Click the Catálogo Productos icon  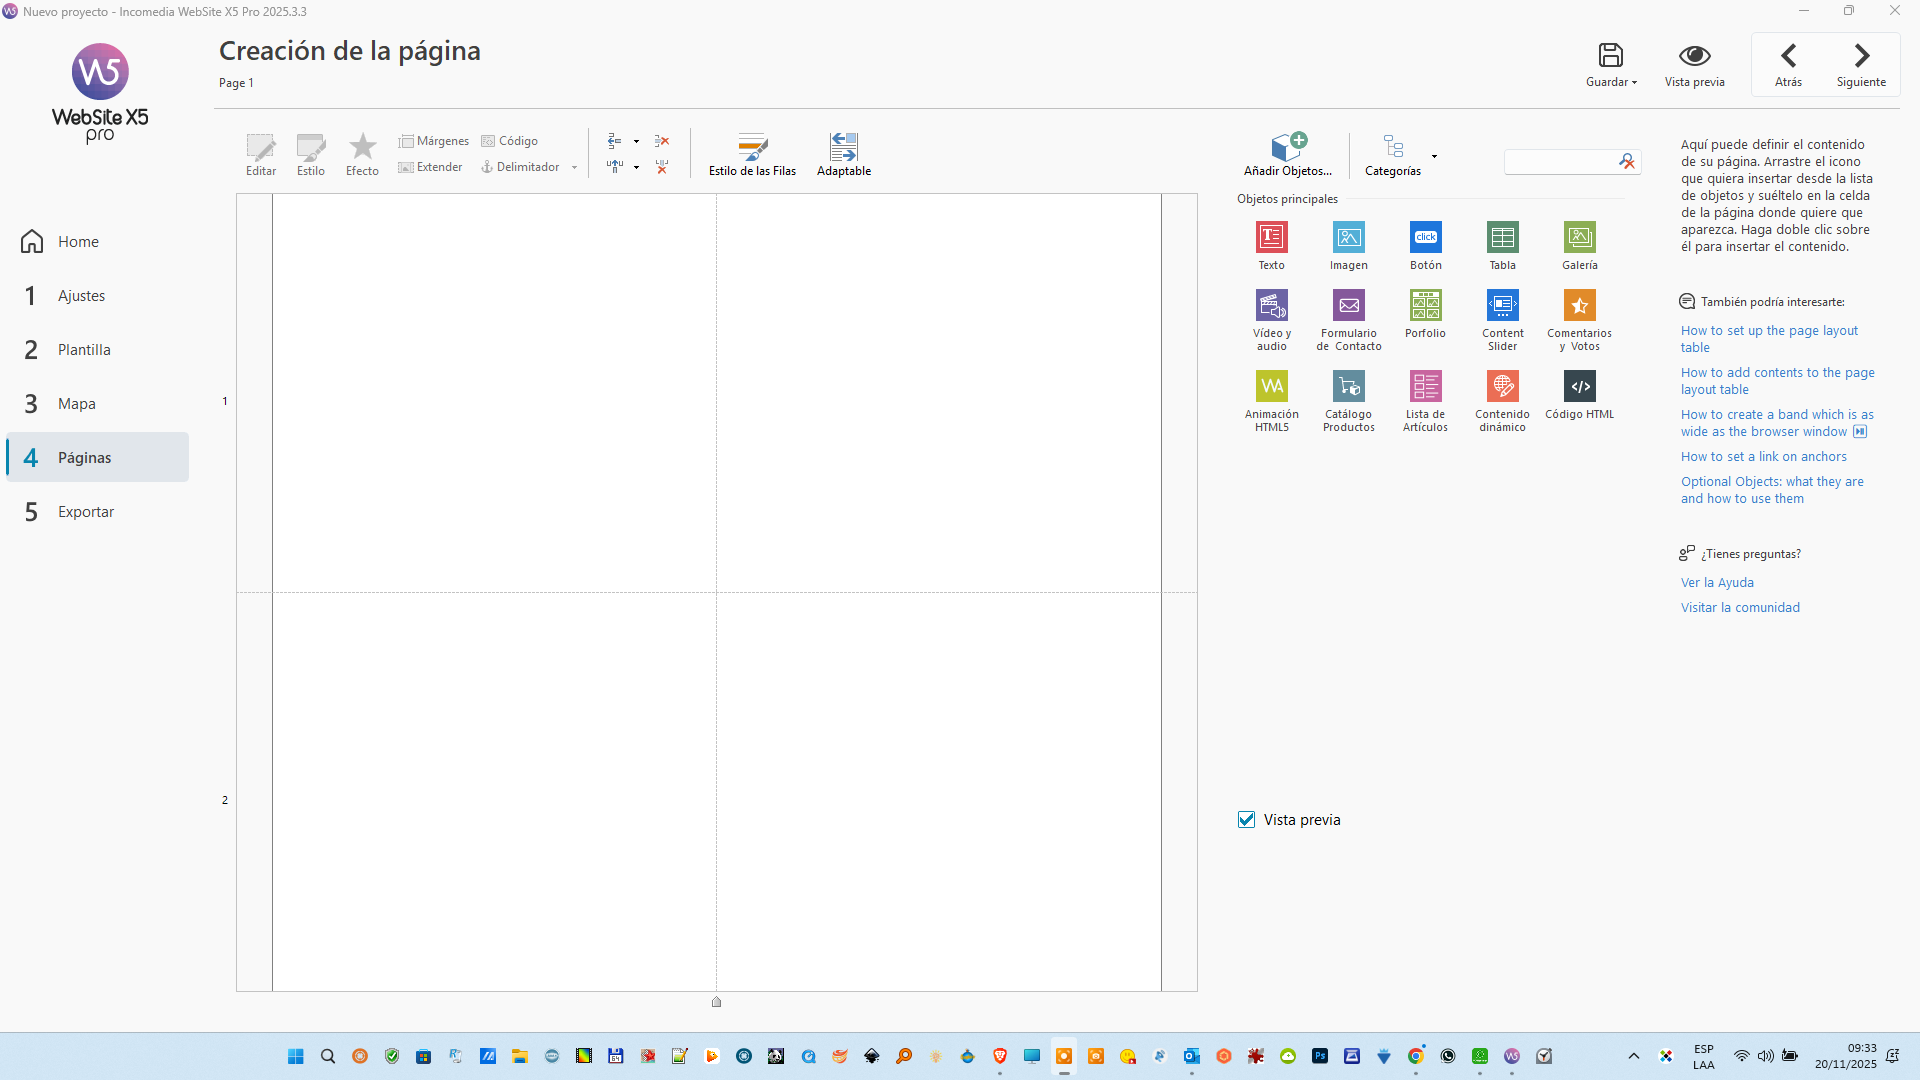pyautogui.click(x=1348, y=387)
